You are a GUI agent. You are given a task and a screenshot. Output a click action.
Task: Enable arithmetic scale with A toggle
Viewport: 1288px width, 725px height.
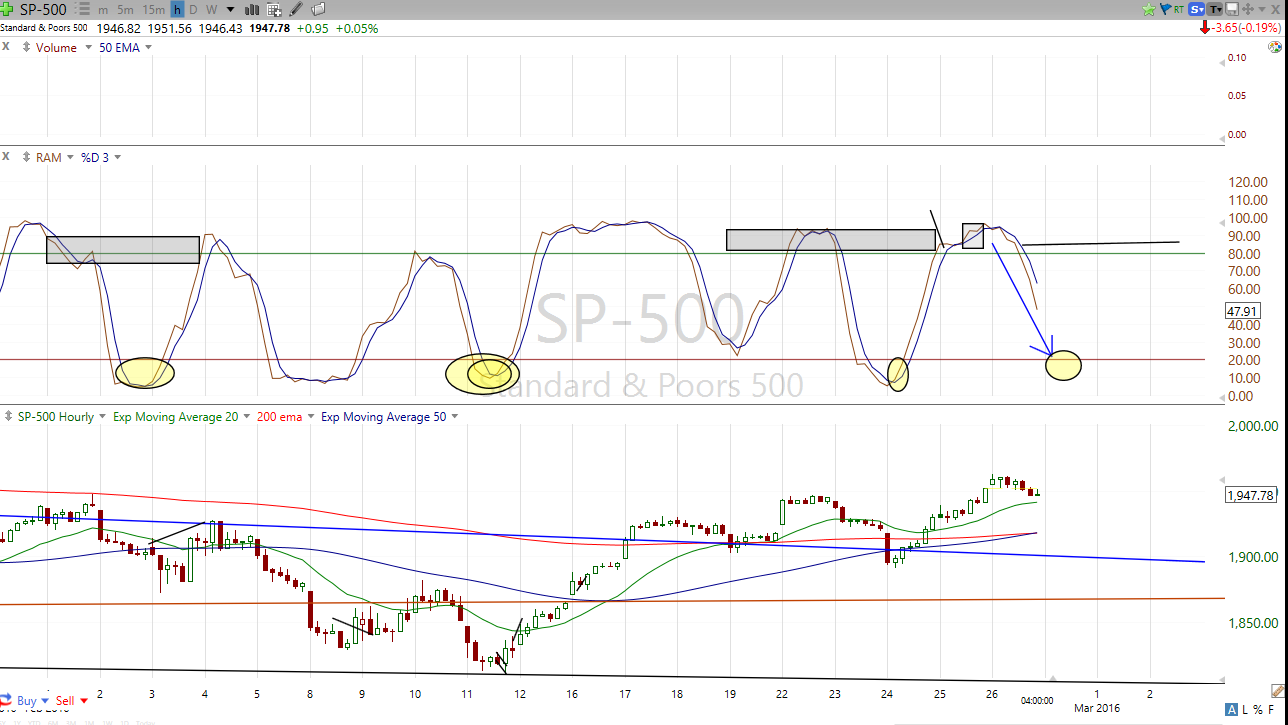point(1232,709)
